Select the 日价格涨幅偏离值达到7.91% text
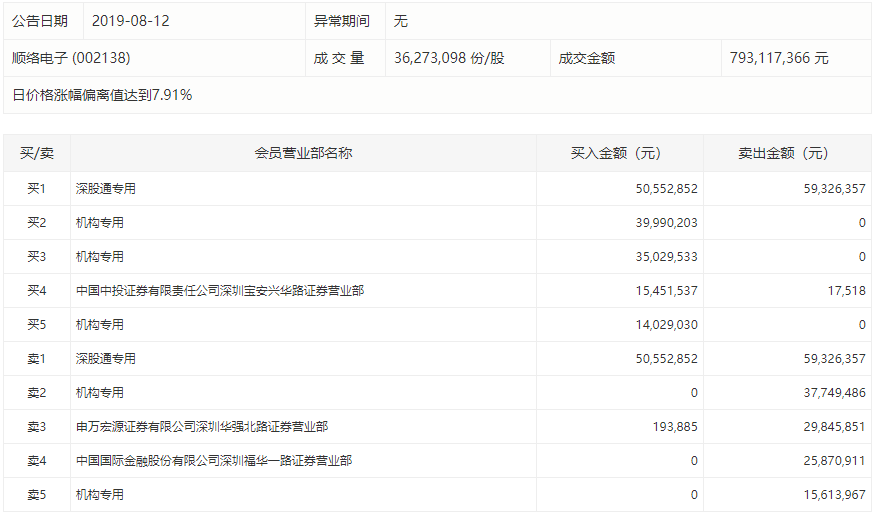This screenshot has height=516, width=876. coord(102,95)
